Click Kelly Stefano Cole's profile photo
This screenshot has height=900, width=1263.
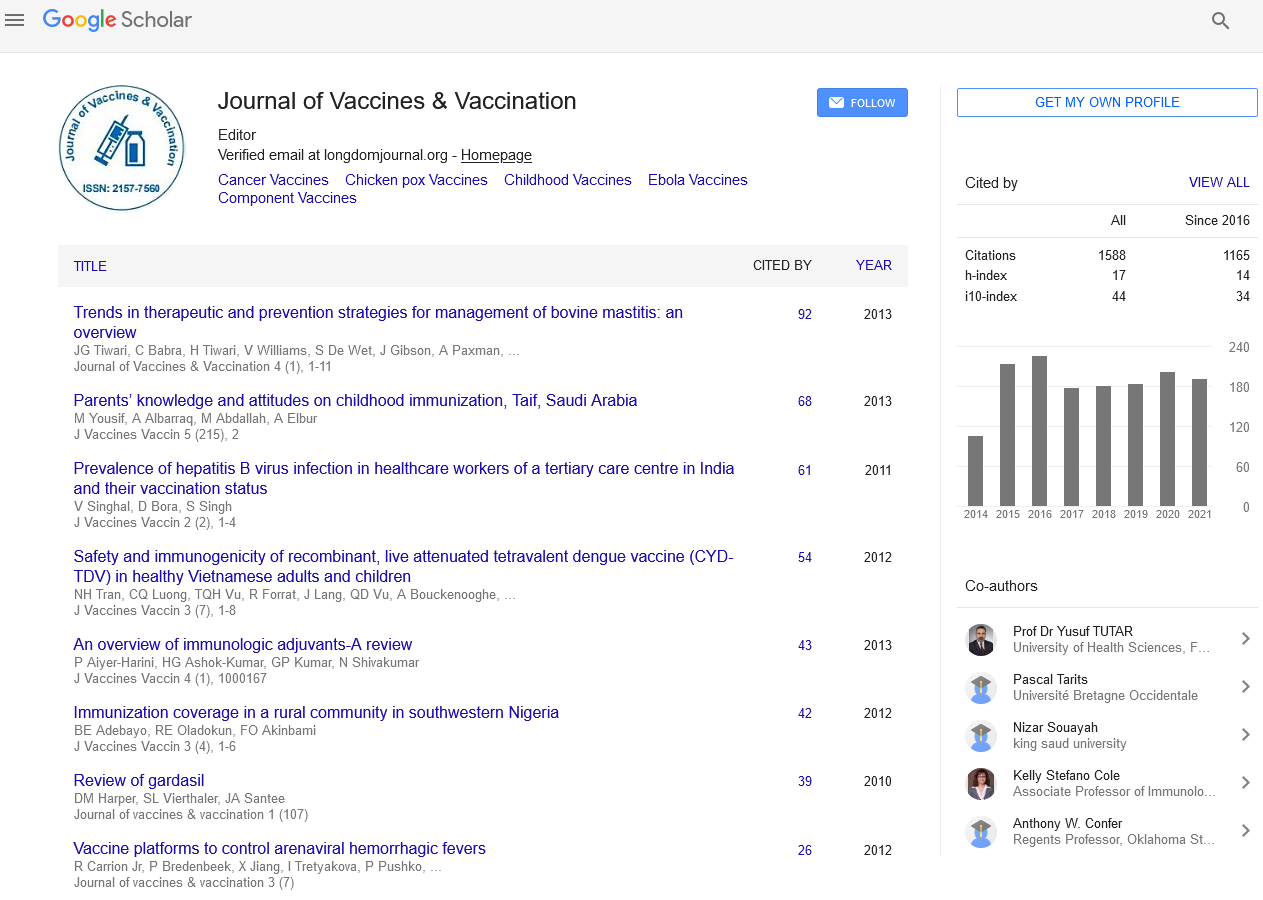(x=981, y=784)
